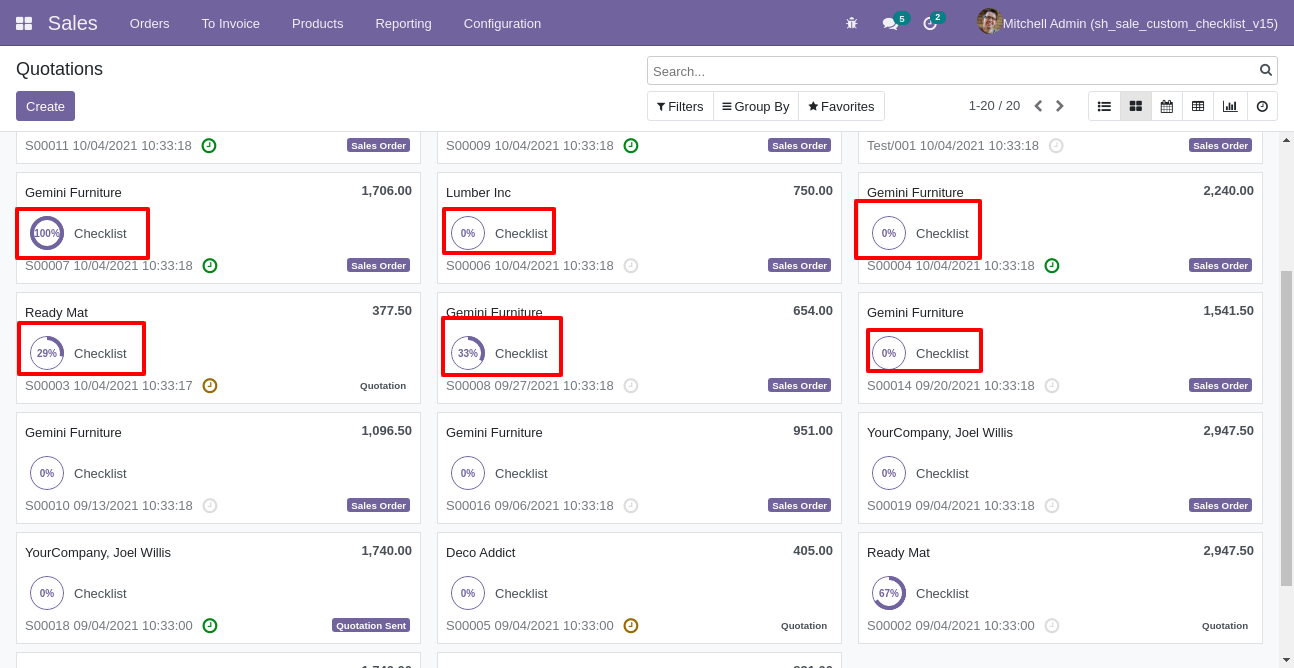1294x668 pixels.
Task: Open the Favorites dropdown
Action: pyautogui.click(x=841, y=106)
